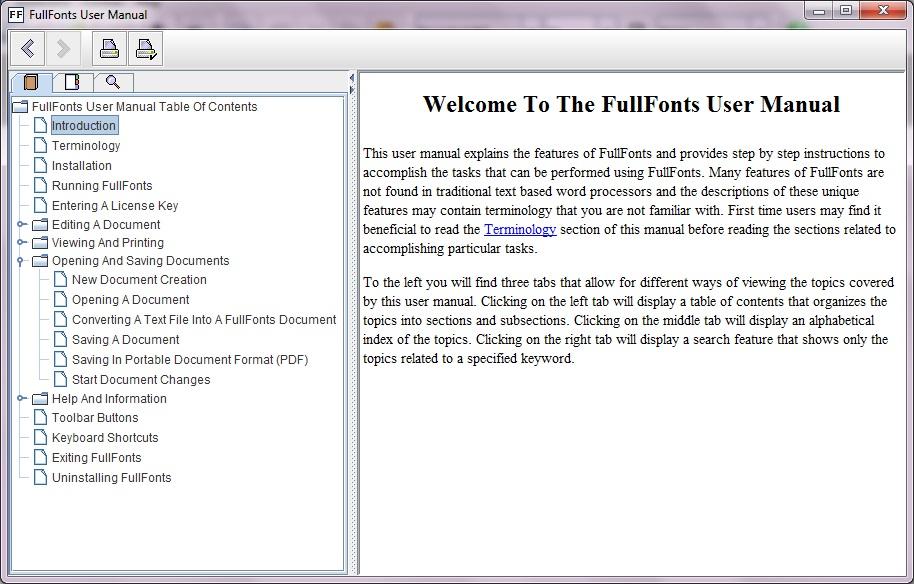This screenshot has height=584, width=914.
Task: Click the page icon beside Start Document Changes
Action: click(60, 379)
